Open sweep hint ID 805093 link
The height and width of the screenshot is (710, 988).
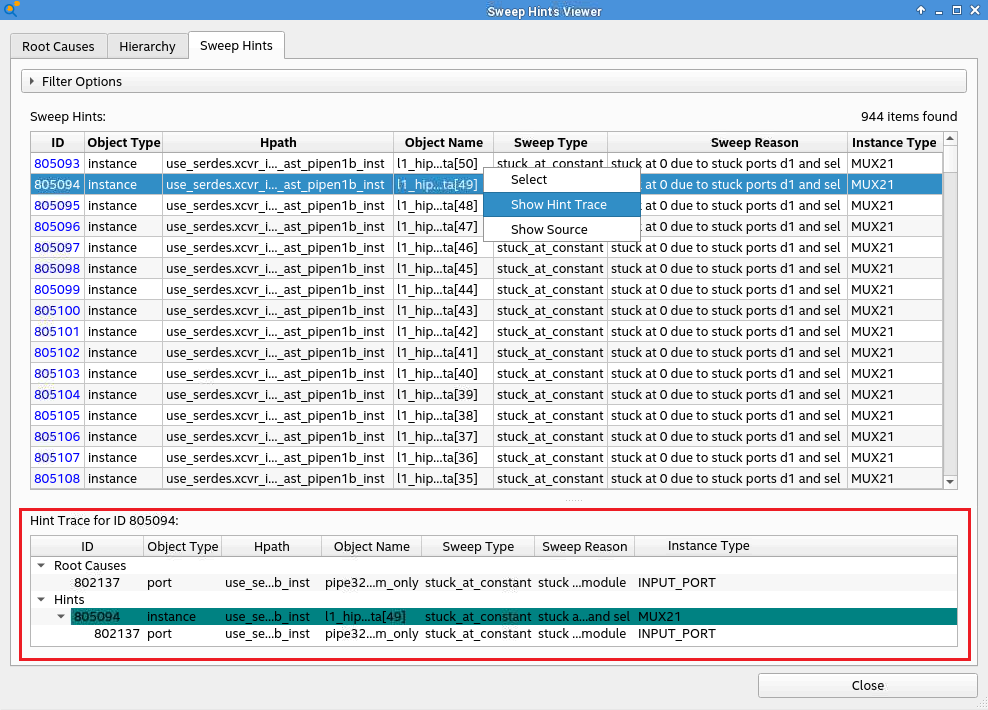point(57,163)
